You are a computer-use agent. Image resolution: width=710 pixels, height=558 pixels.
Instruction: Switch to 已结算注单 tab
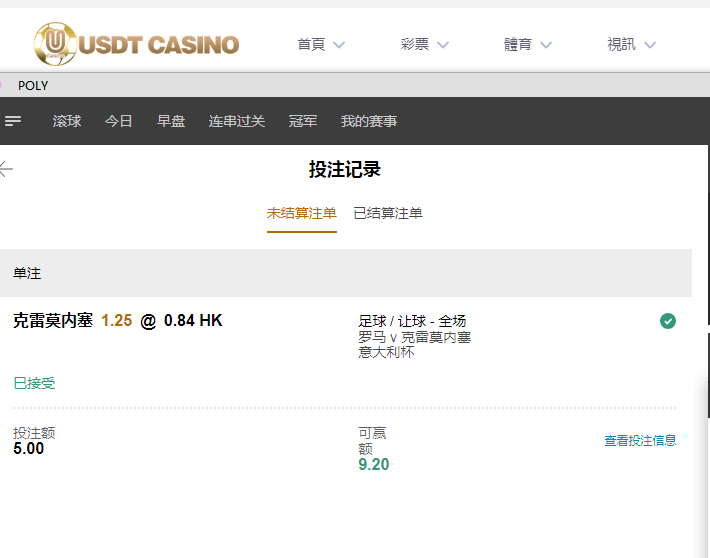pos(388,213)
